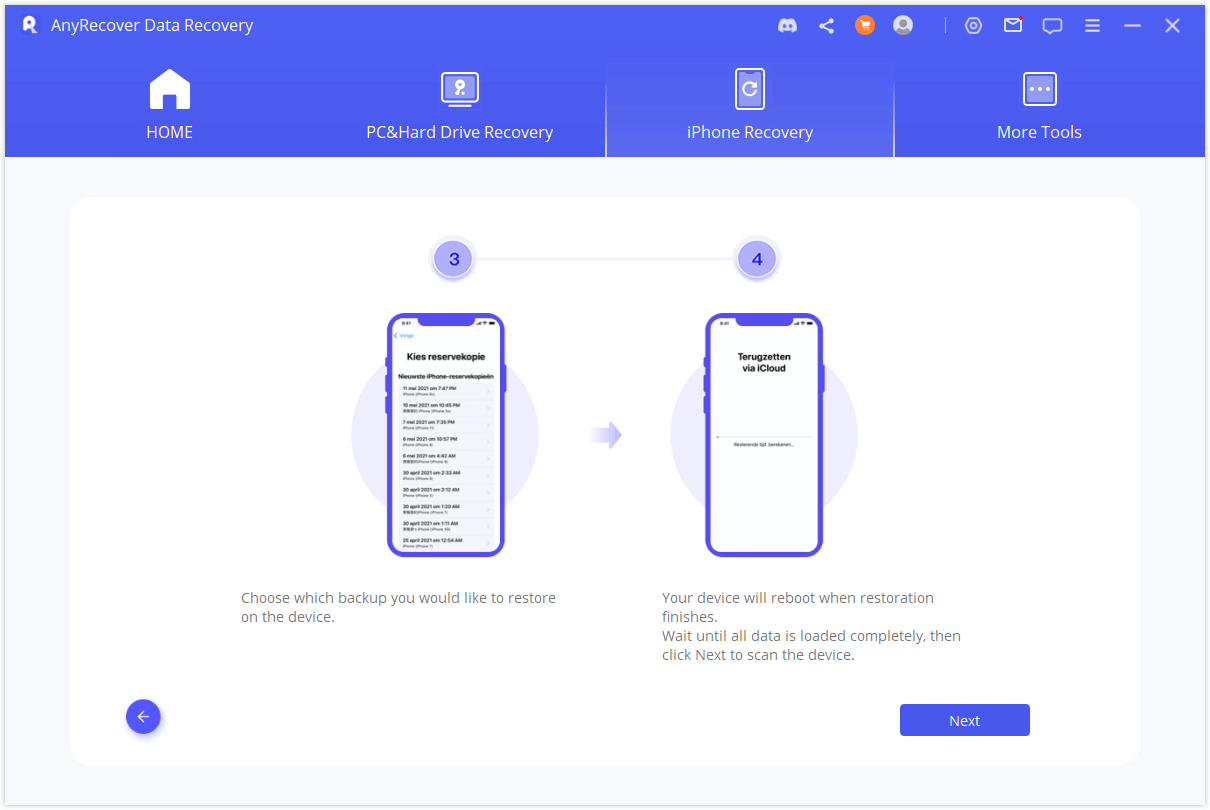This screenshot has width=1210, height=810.
Task: Open the hexagon settings icon
Action: (973, 26)
